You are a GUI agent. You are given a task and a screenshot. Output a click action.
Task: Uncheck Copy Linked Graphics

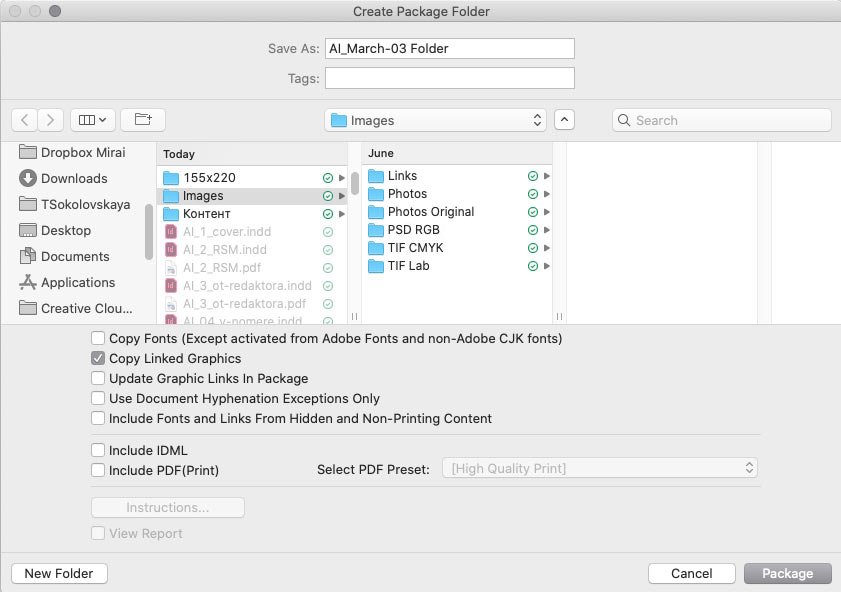pyautogui.click(x=98, y=358)
